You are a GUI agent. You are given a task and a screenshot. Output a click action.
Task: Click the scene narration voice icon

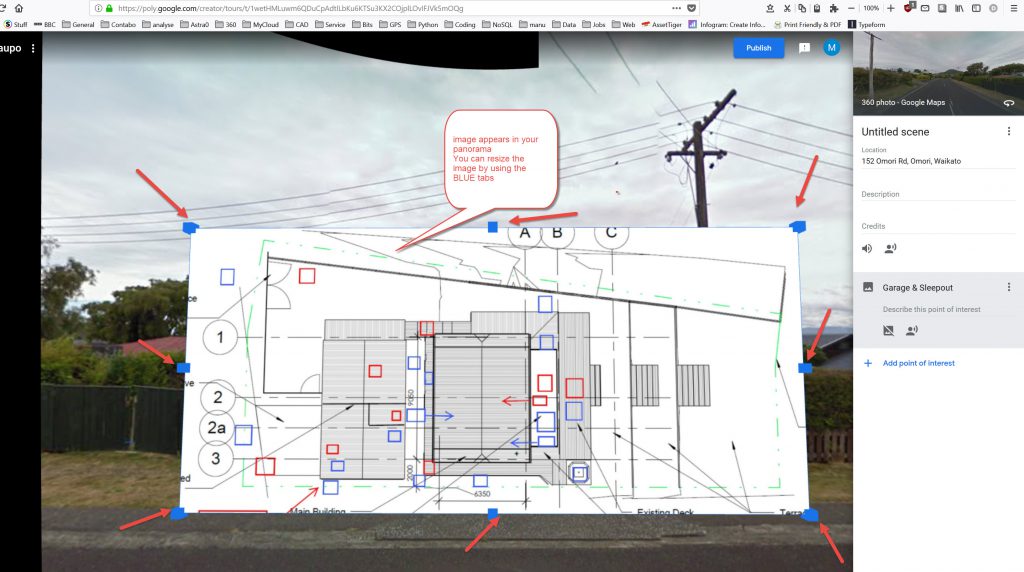click(x=889, y=248)
